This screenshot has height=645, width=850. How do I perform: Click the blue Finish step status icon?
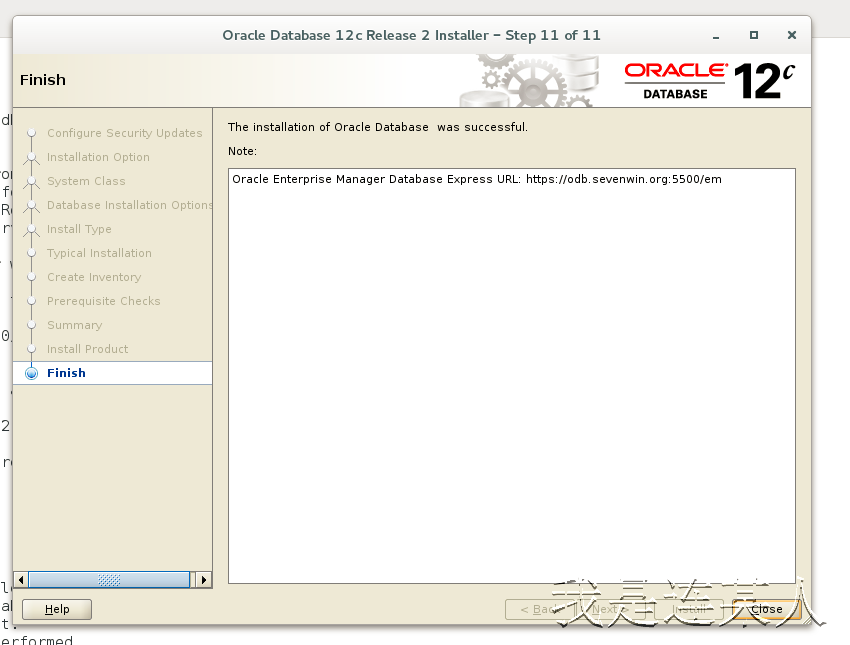(x=33, y=373)
